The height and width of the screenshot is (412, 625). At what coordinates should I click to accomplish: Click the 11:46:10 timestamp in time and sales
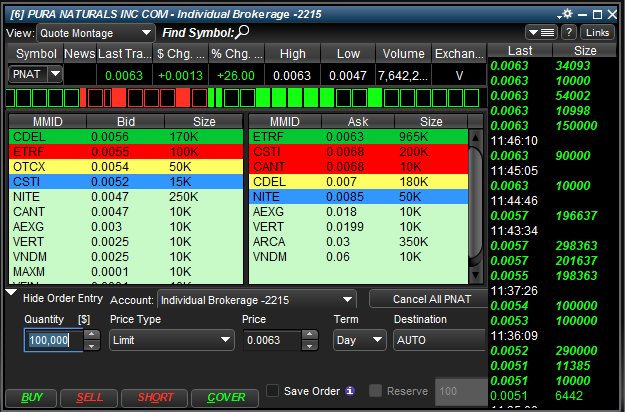[514, 141]
